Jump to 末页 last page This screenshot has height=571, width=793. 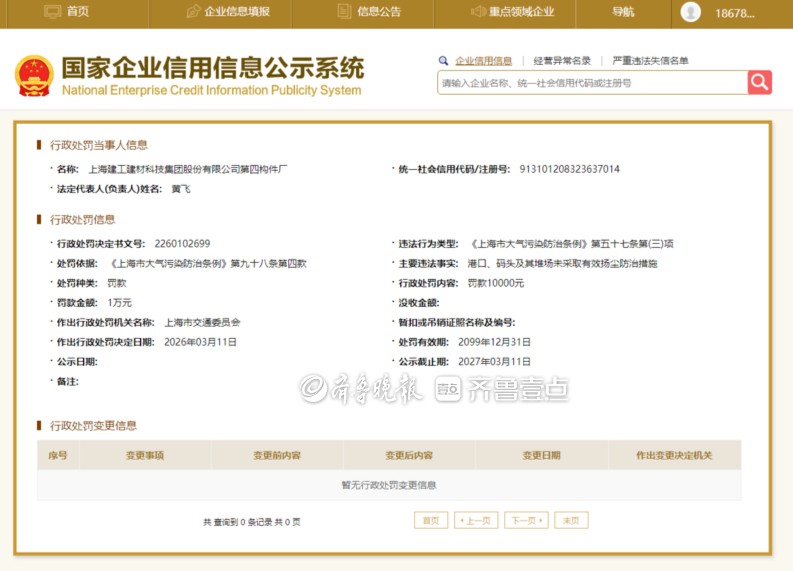[571, 521]
